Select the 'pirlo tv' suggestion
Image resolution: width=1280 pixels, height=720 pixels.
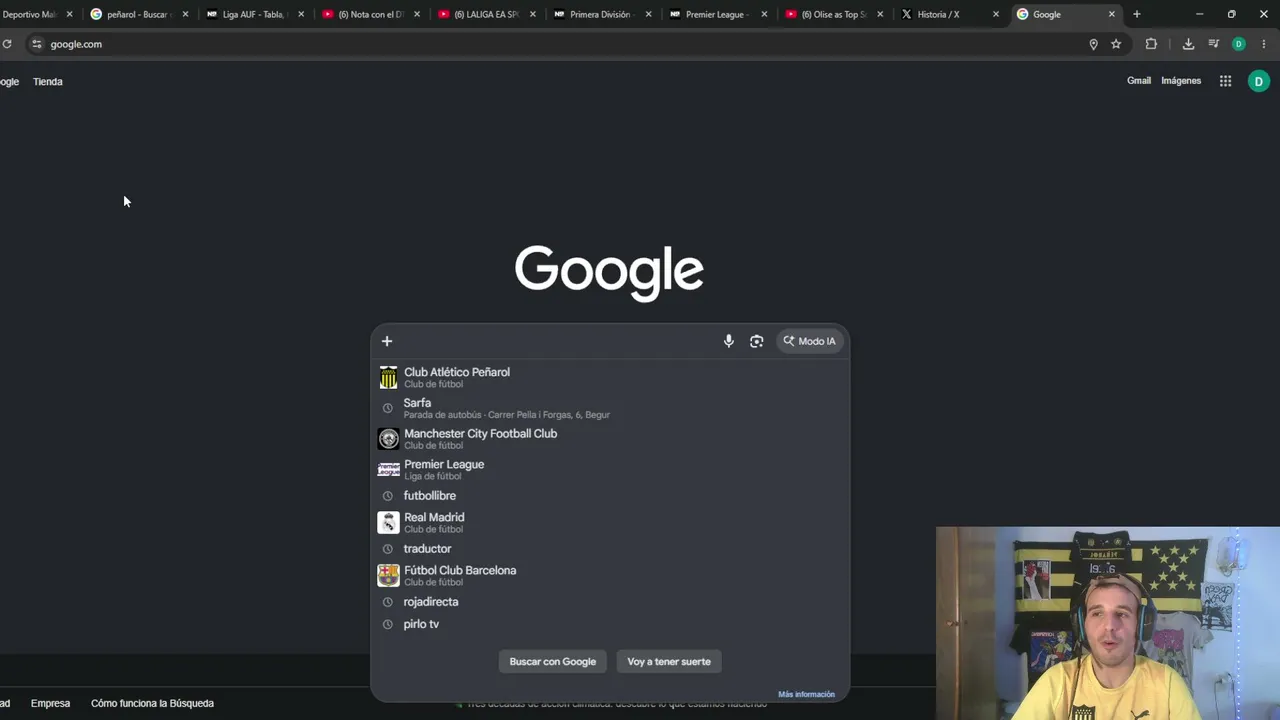point(610,624)
